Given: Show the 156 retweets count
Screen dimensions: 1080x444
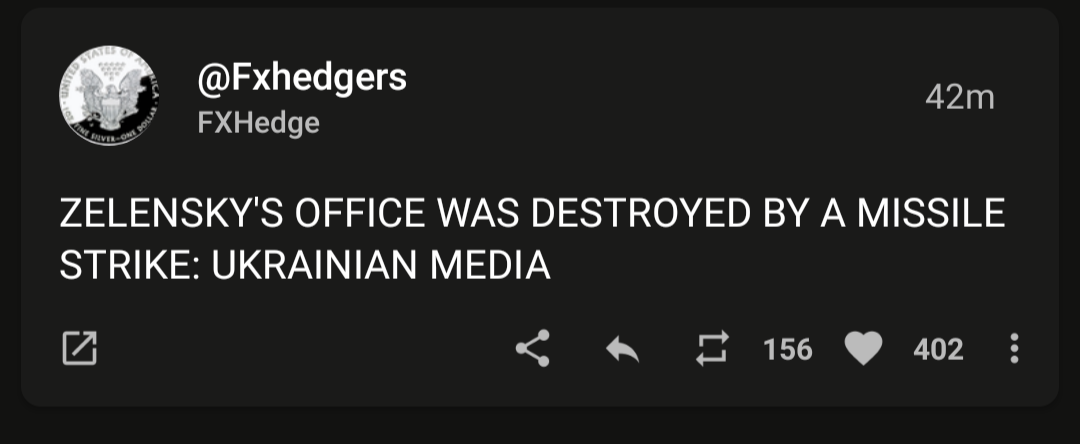Looking at the screenshot, I should click(x=787, y=350).
